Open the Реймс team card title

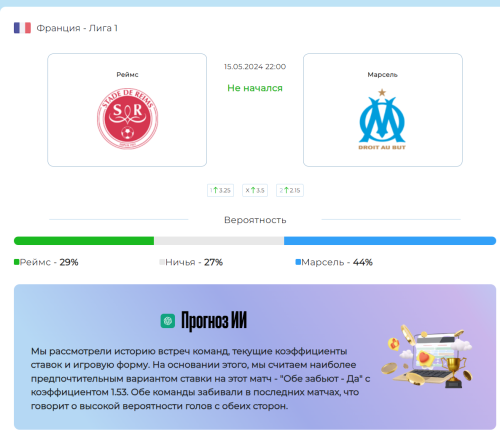pos(127,75)
